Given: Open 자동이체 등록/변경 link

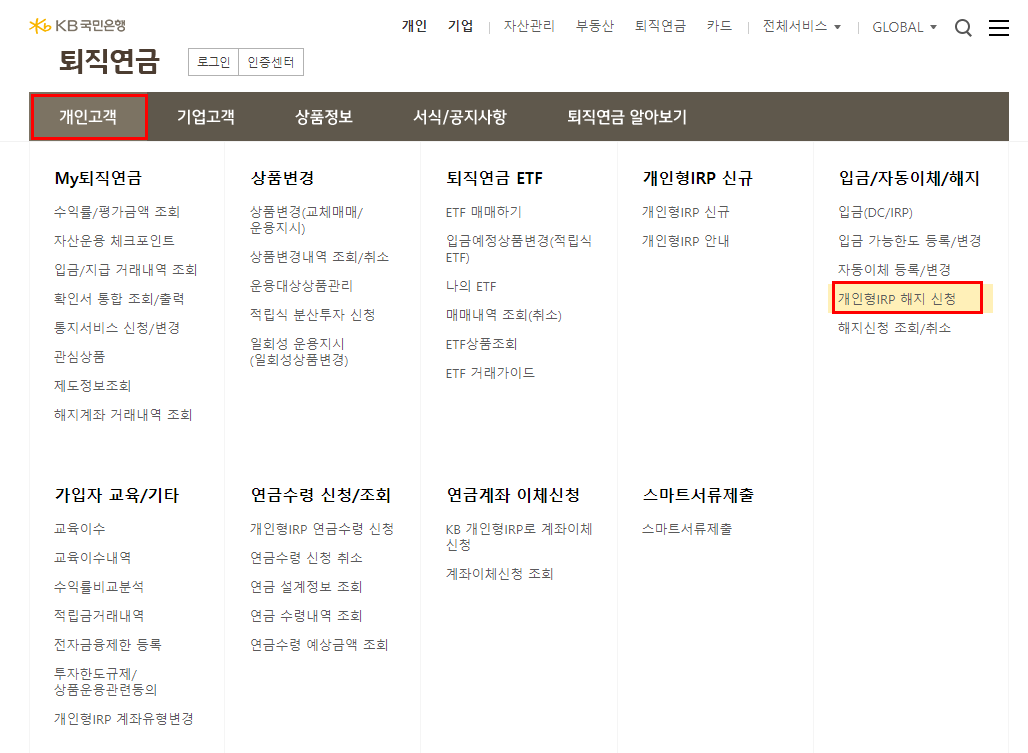Looking at the screenshot, I should point(894,269).
